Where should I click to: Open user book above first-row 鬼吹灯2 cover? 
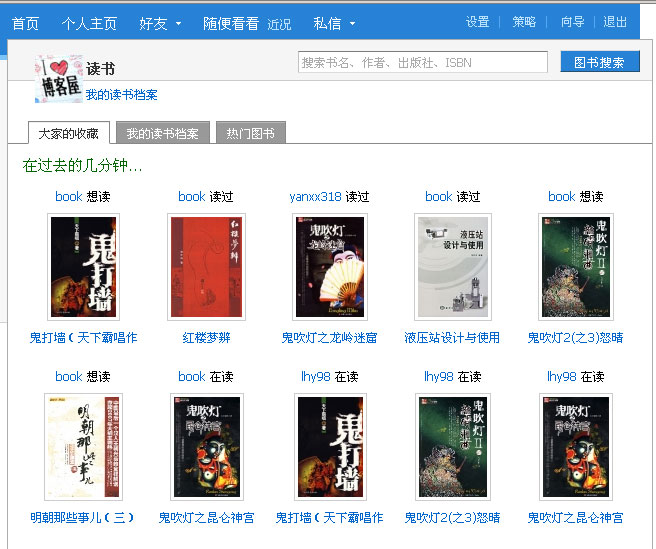(561, 196)
